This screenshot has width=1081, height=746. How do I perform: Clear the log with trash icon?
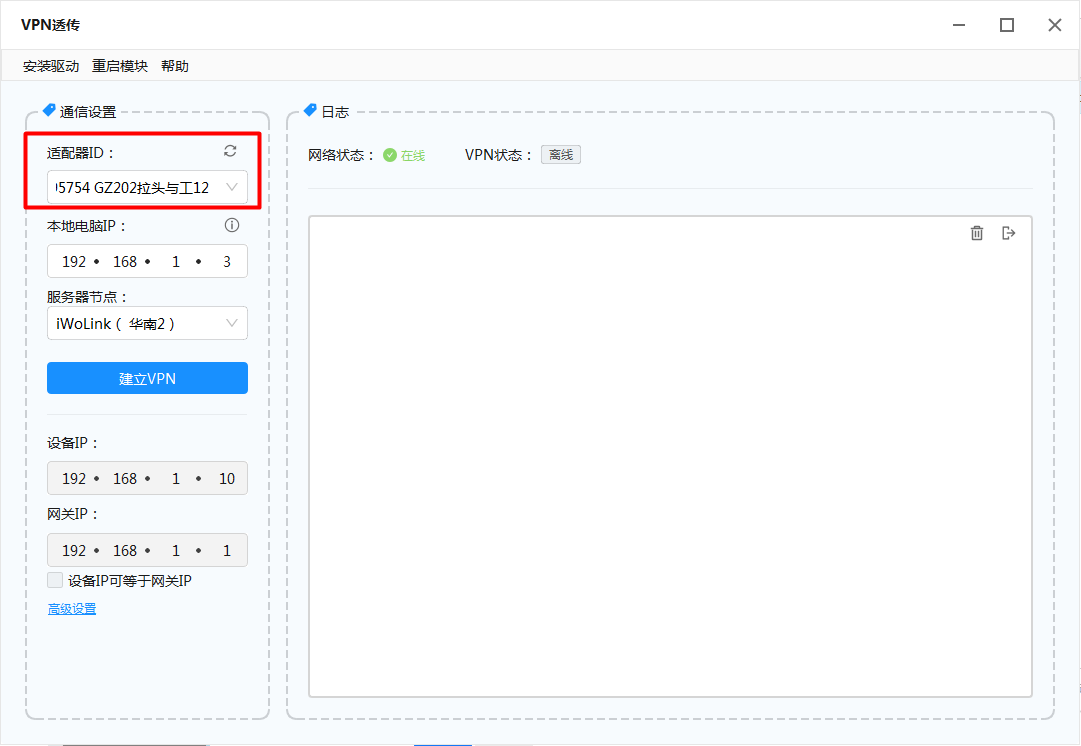pos(977,233)
